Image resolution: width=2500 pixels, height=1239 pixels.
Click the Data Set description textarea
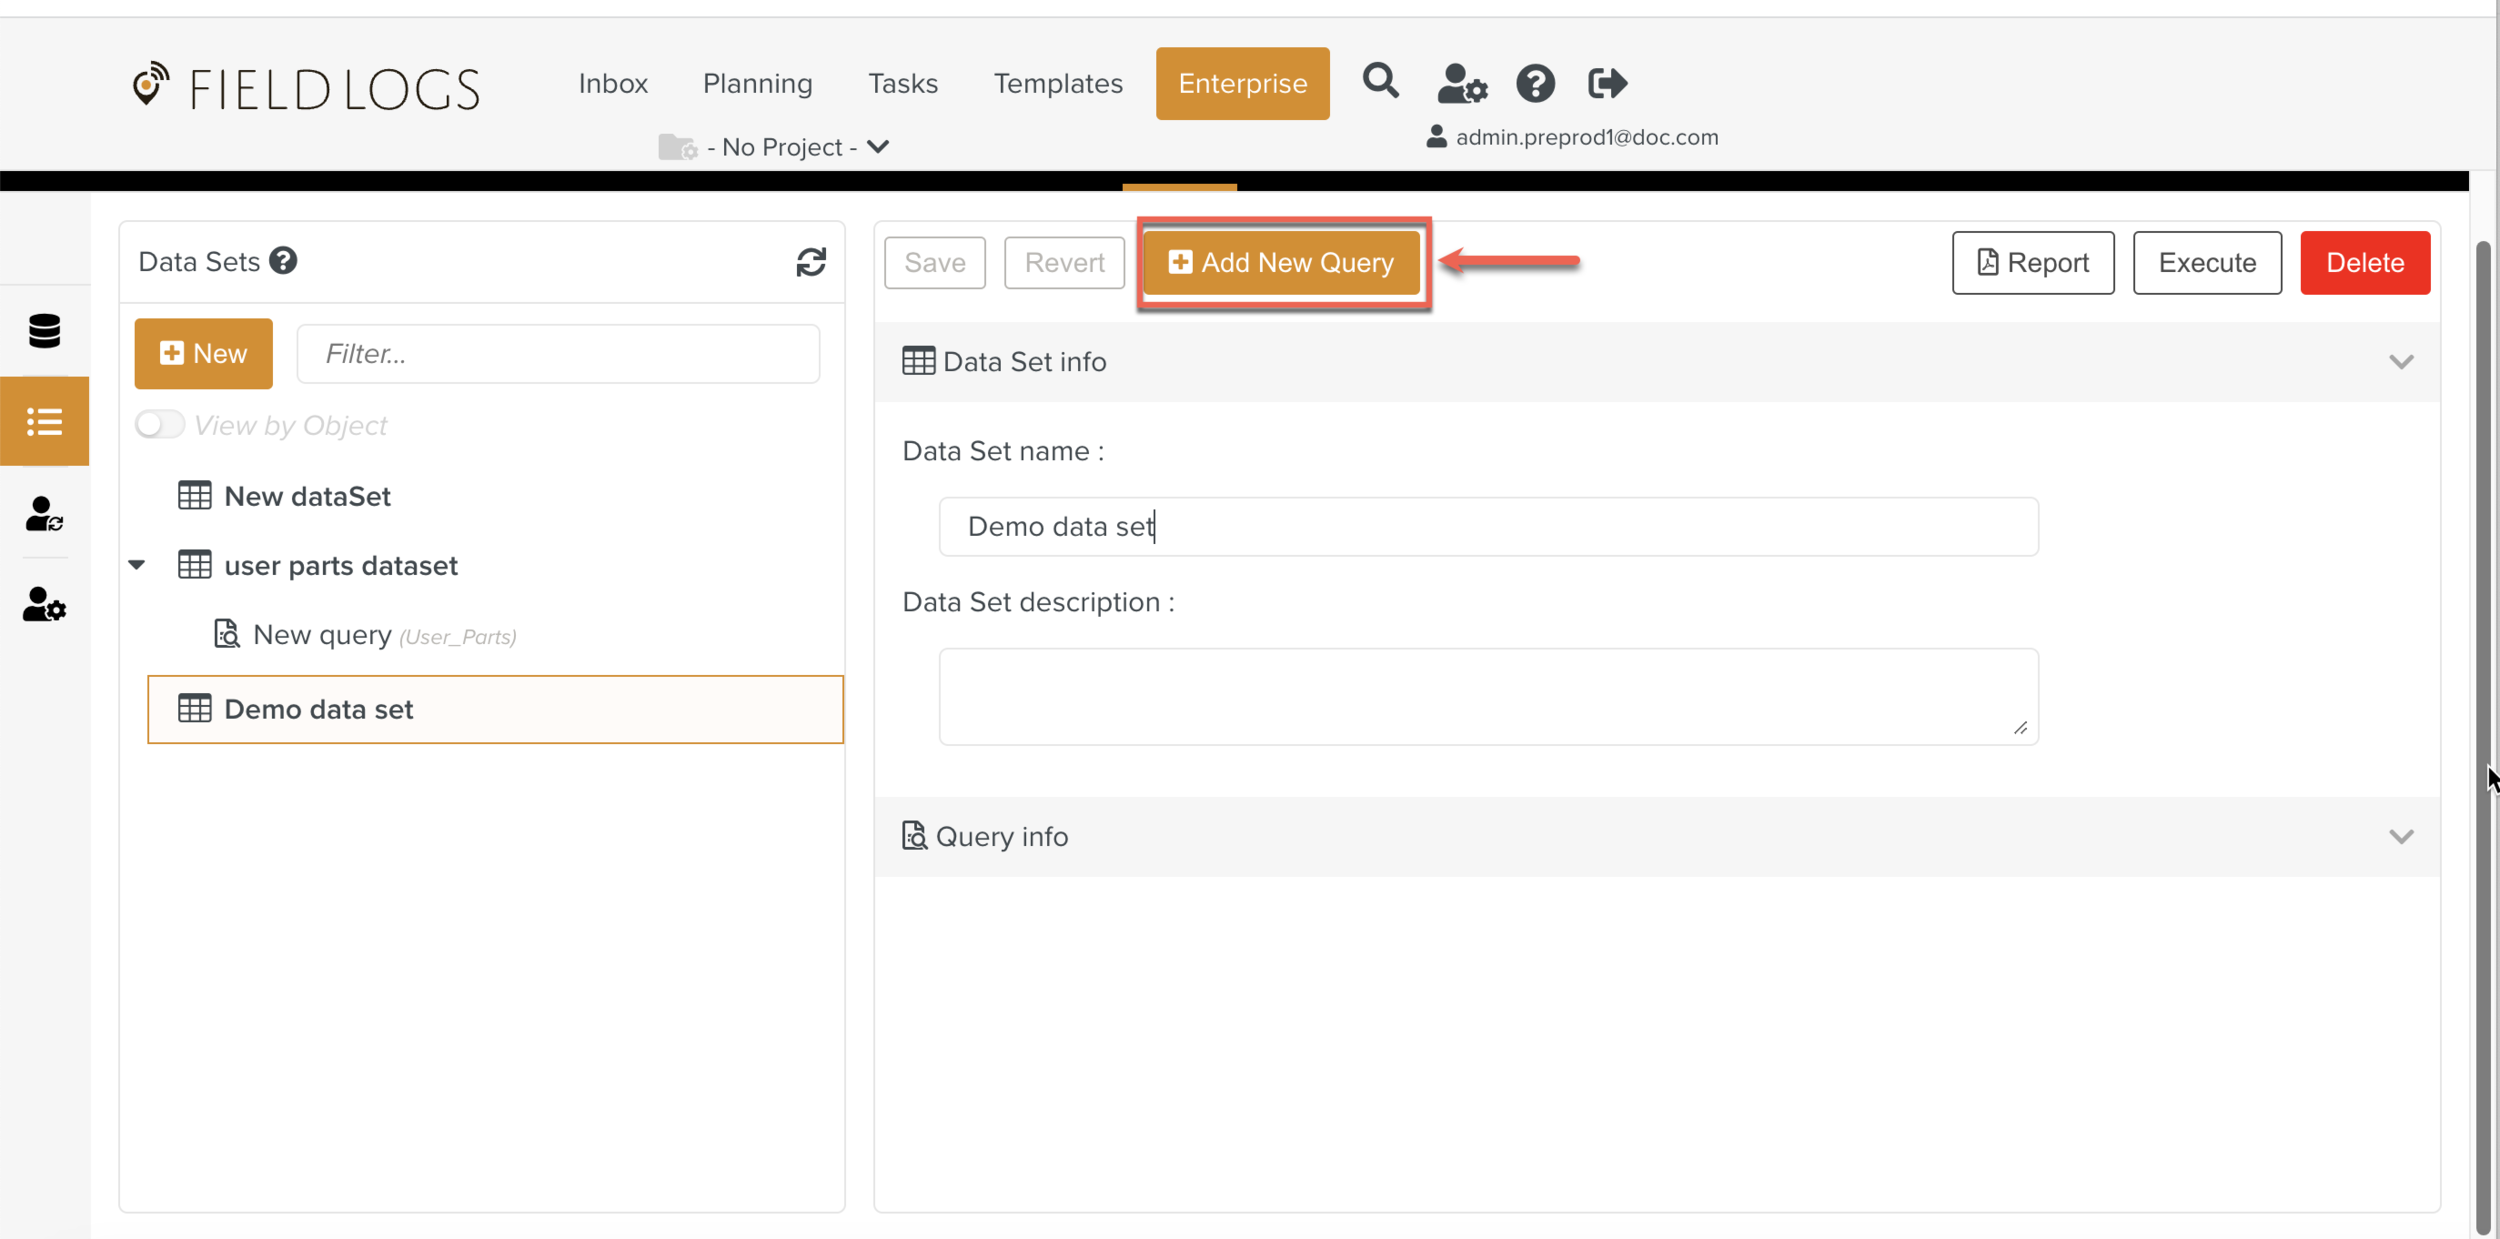pyautogui.click(x=1488, y=696)
